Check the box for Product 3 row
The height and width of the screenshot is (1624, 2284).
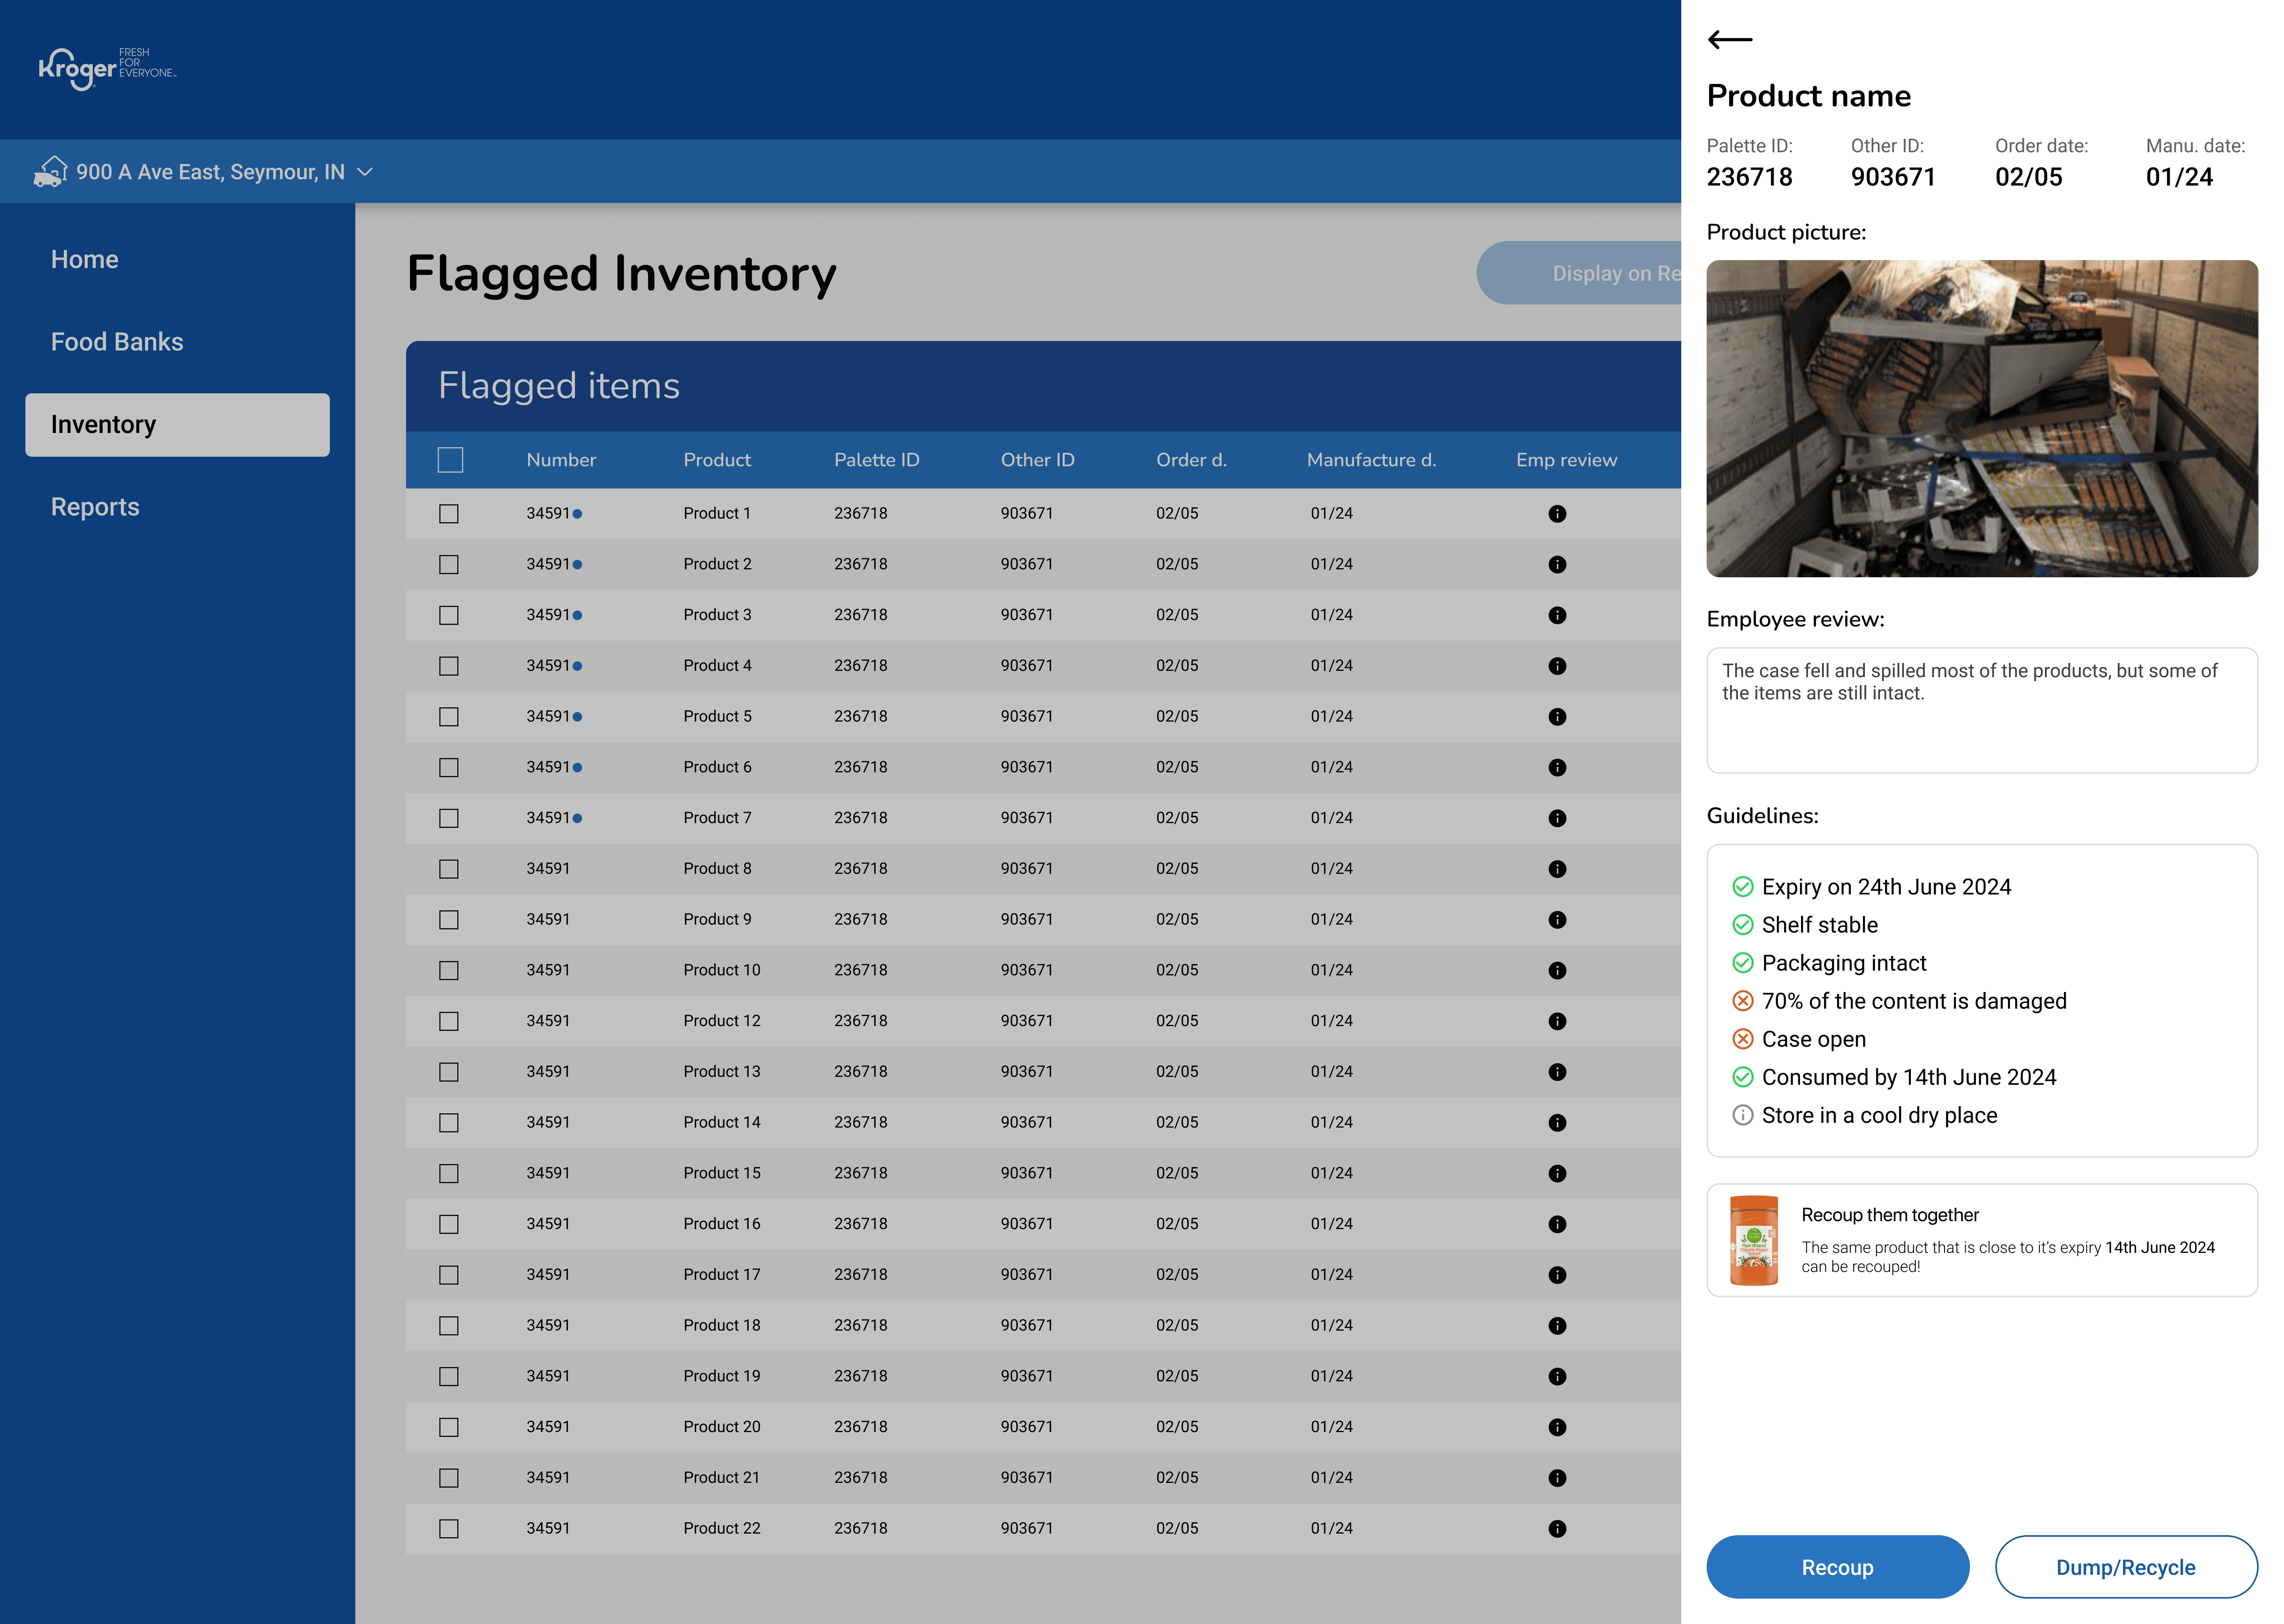449,615
